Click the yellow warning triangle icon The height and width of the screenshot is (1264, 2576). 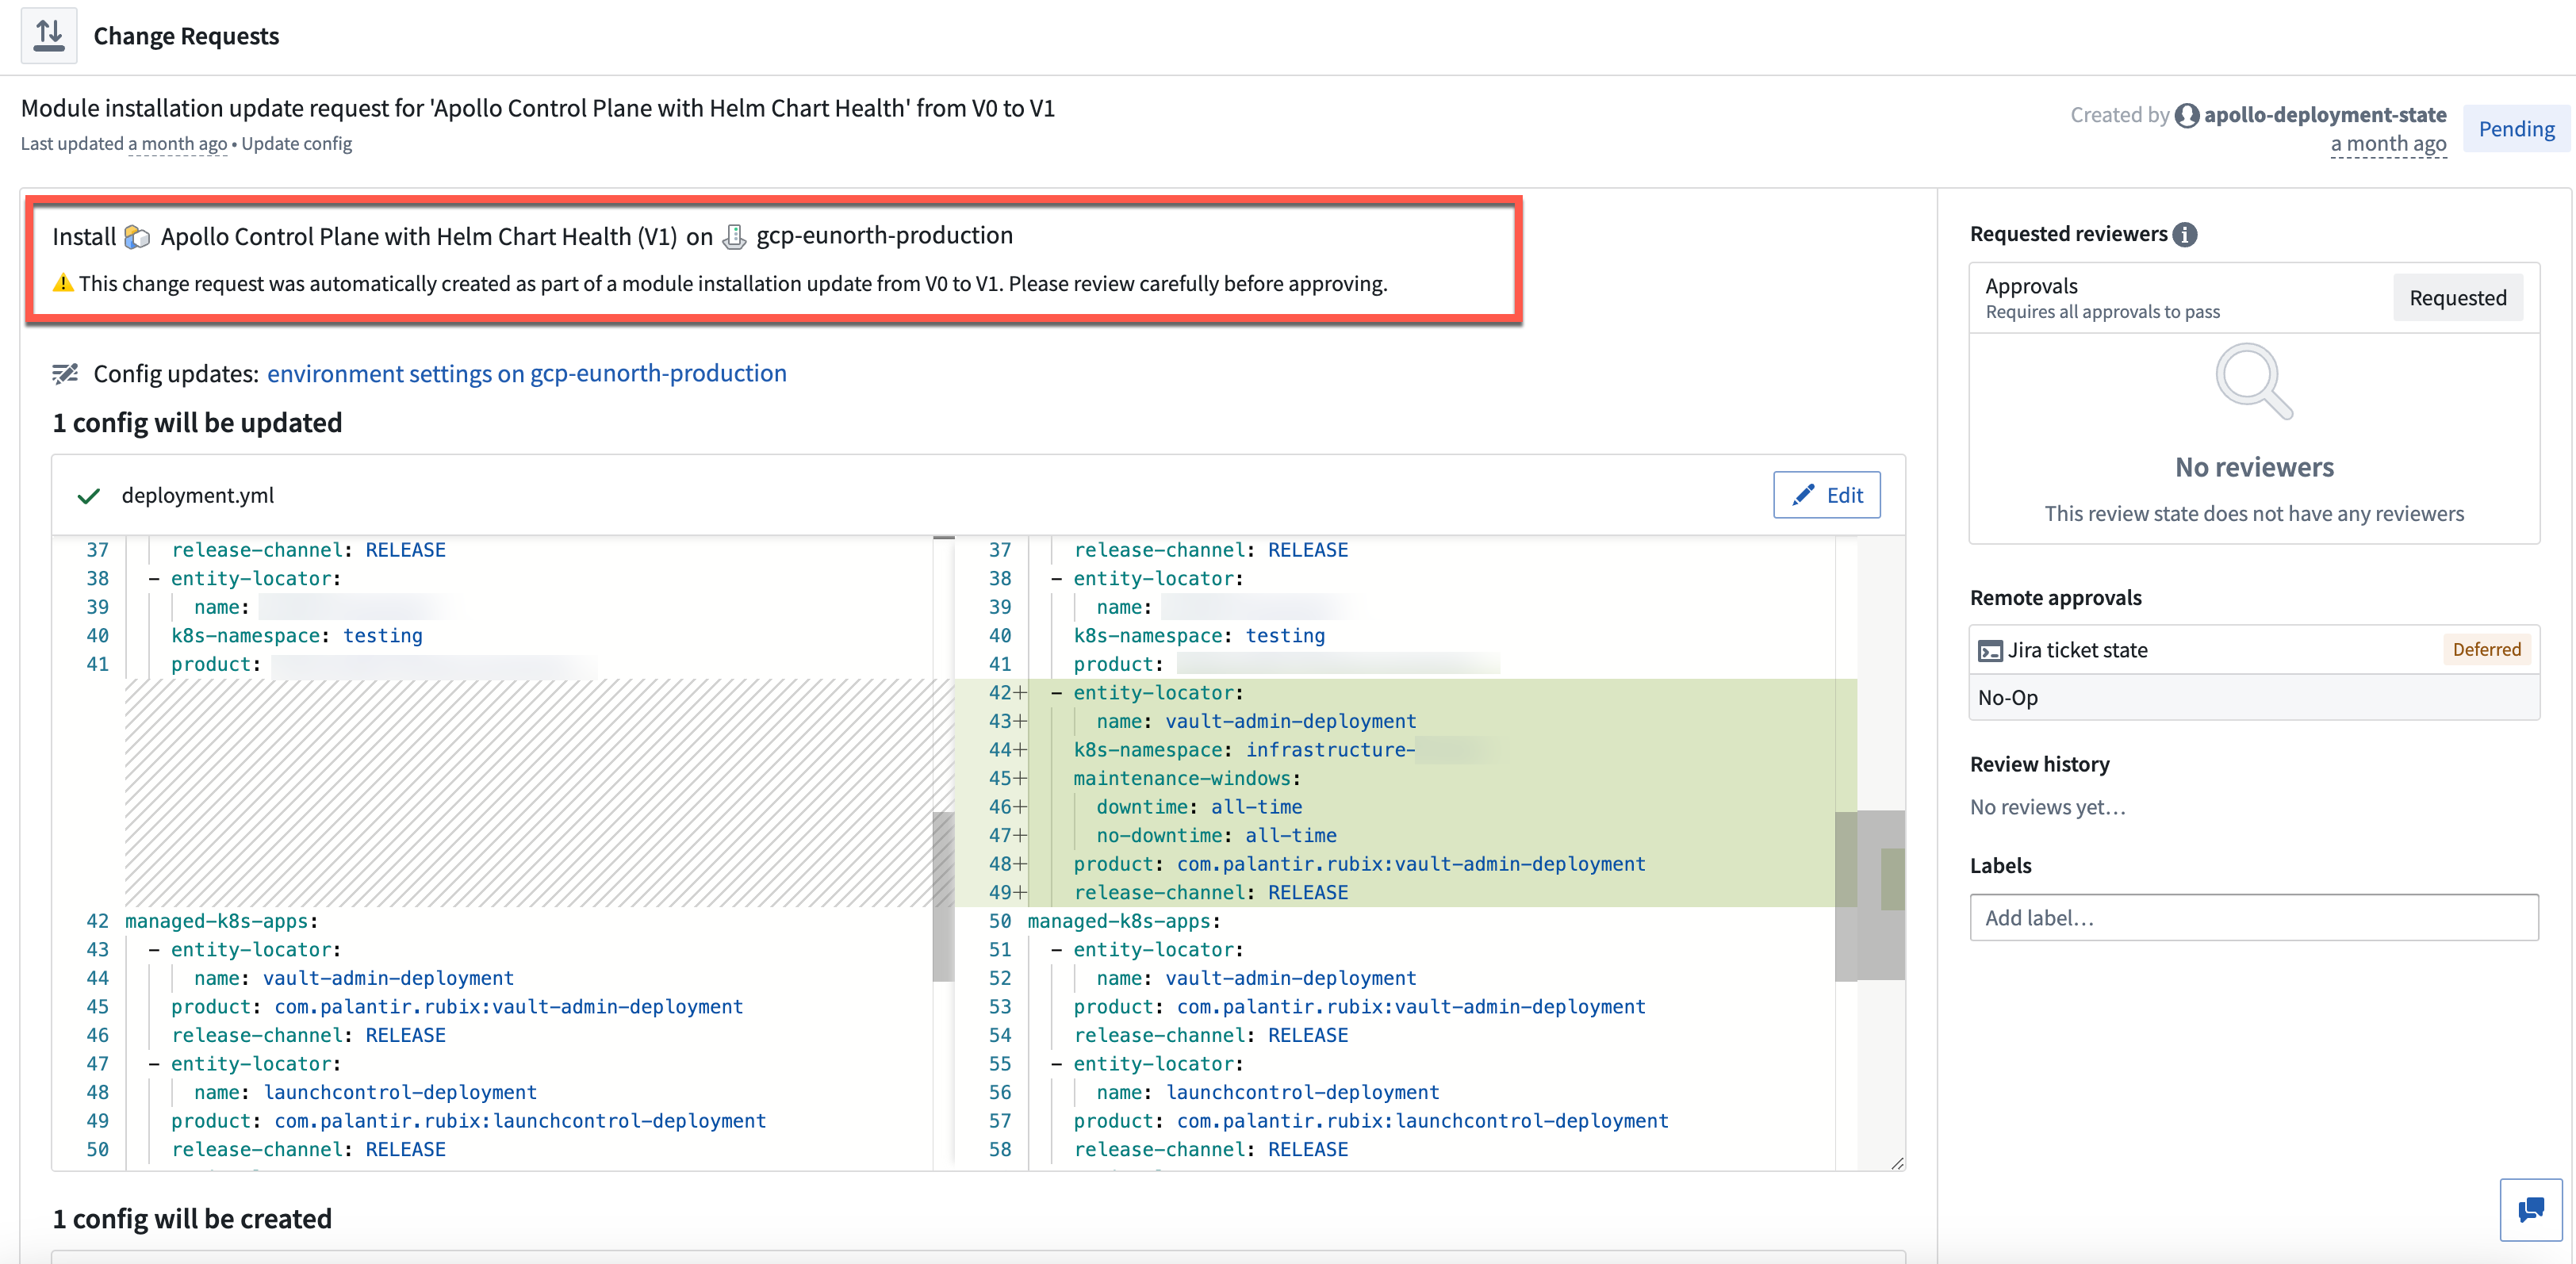pos(63,283)
